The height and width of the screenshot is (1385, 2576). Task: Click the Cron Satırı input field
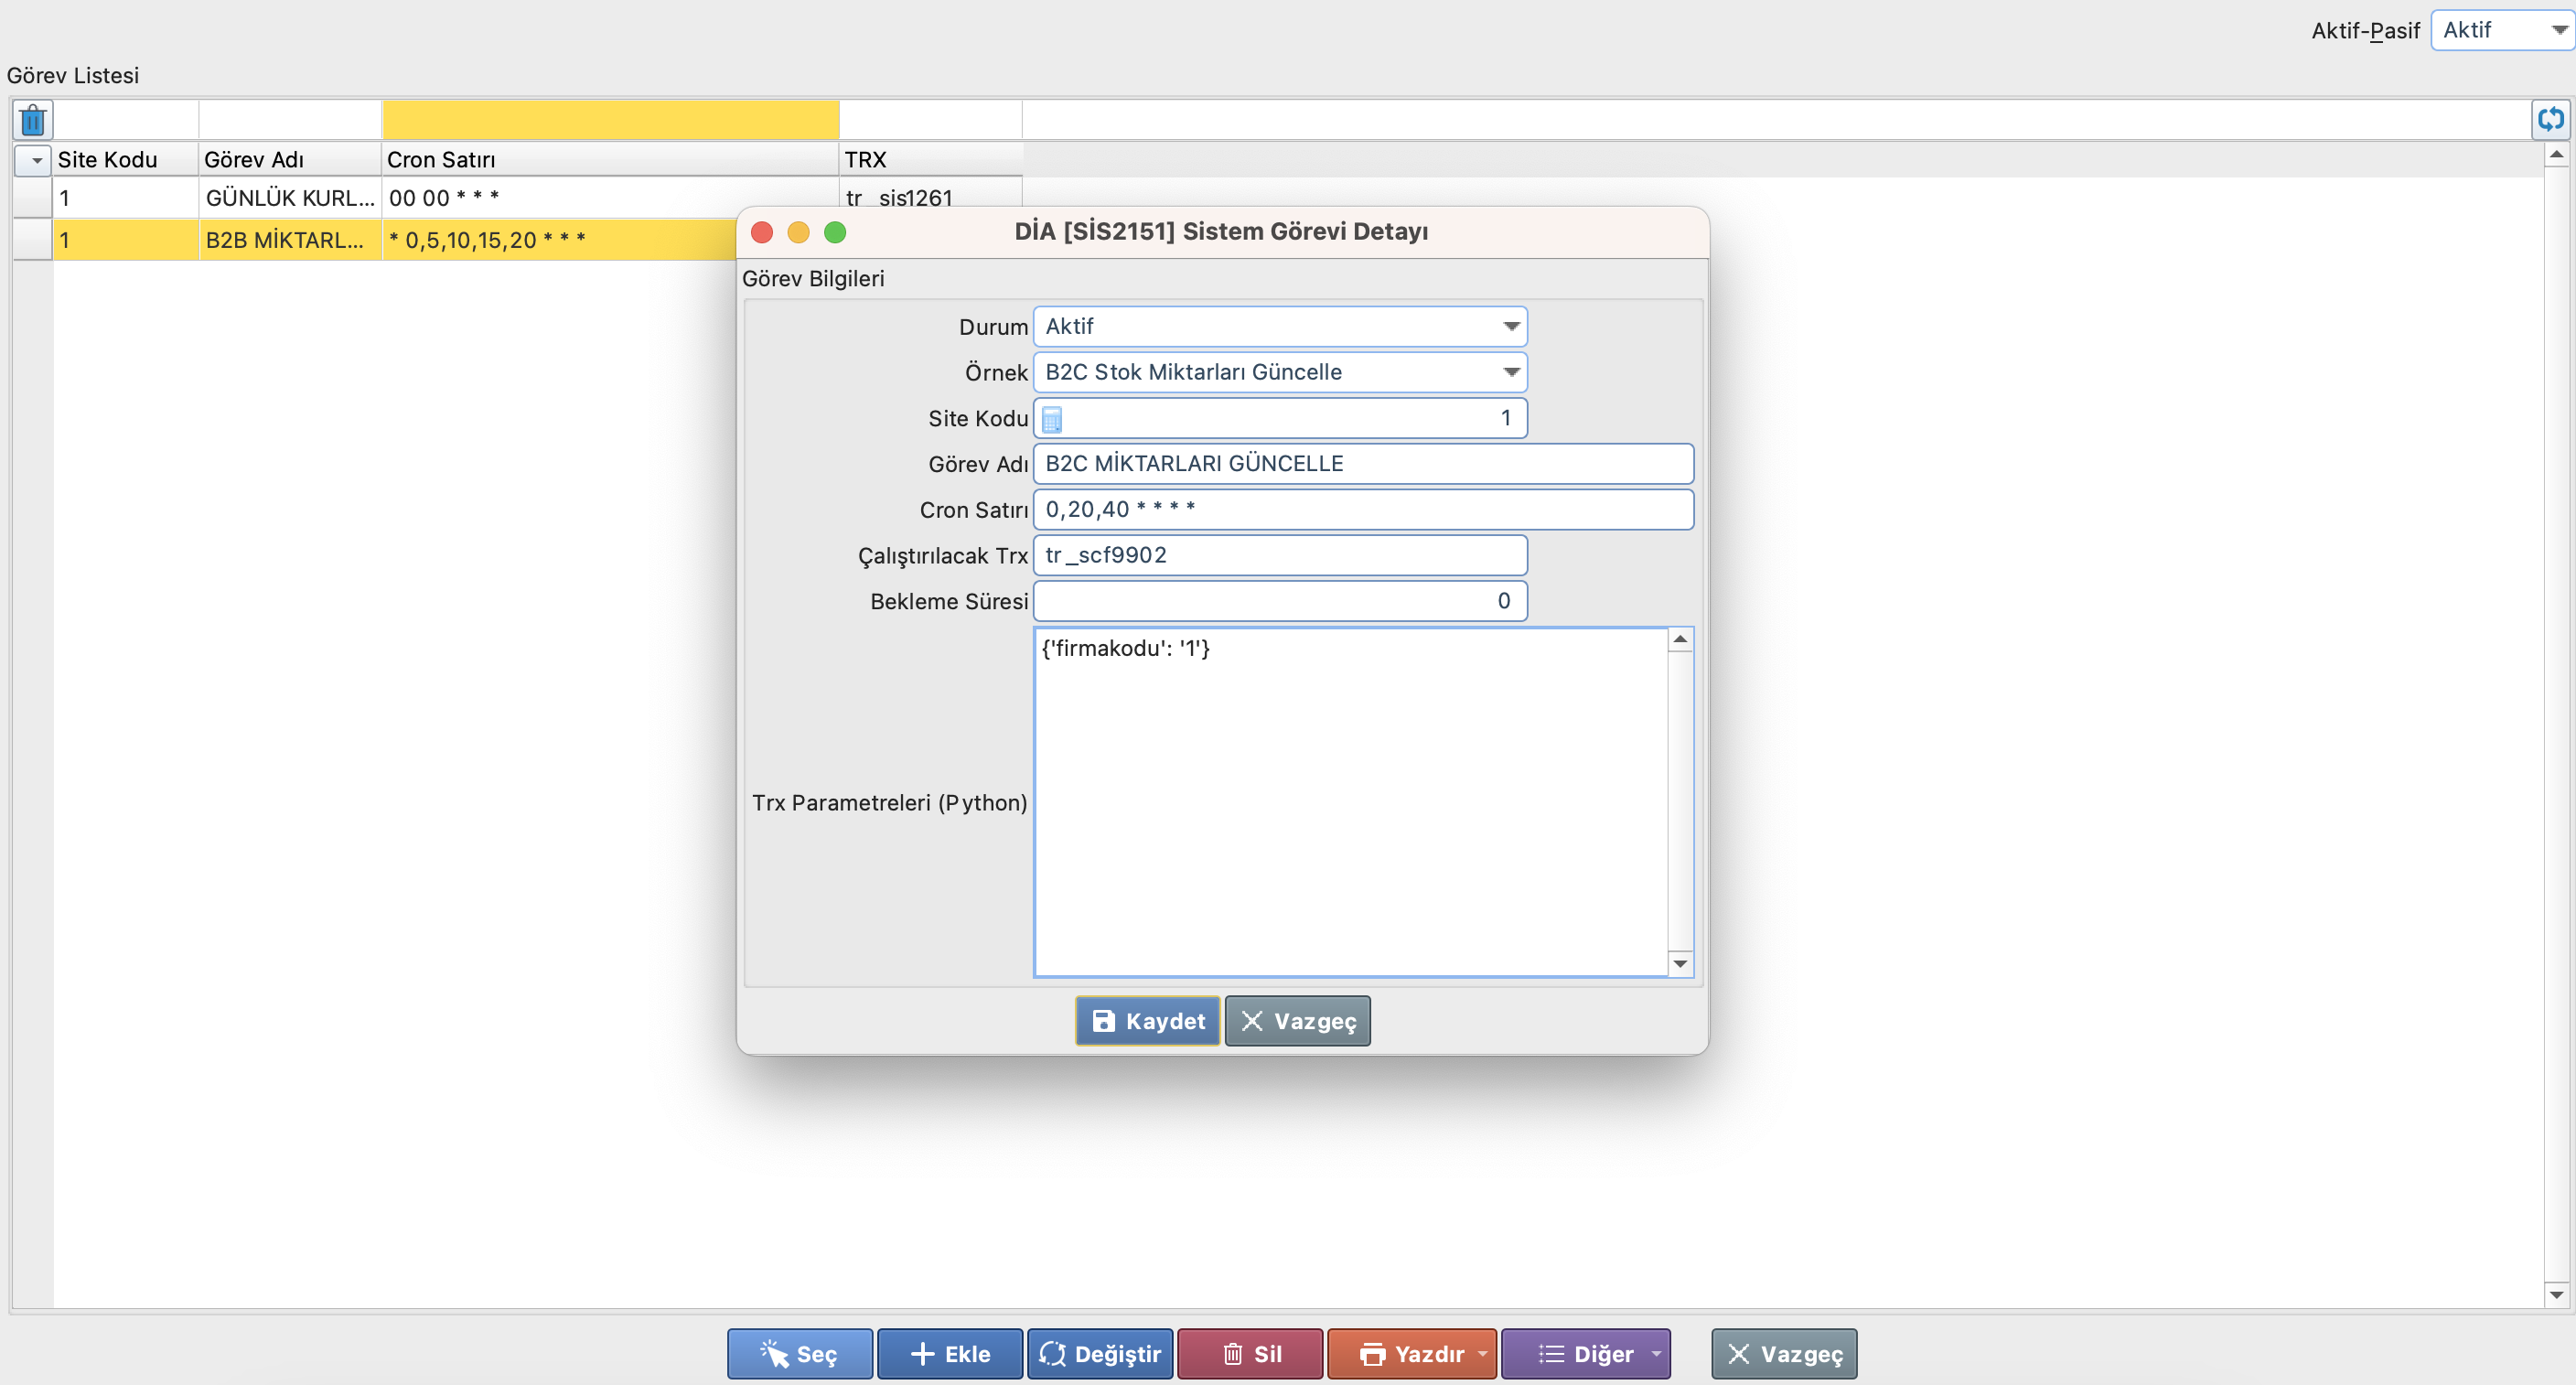1362,510
